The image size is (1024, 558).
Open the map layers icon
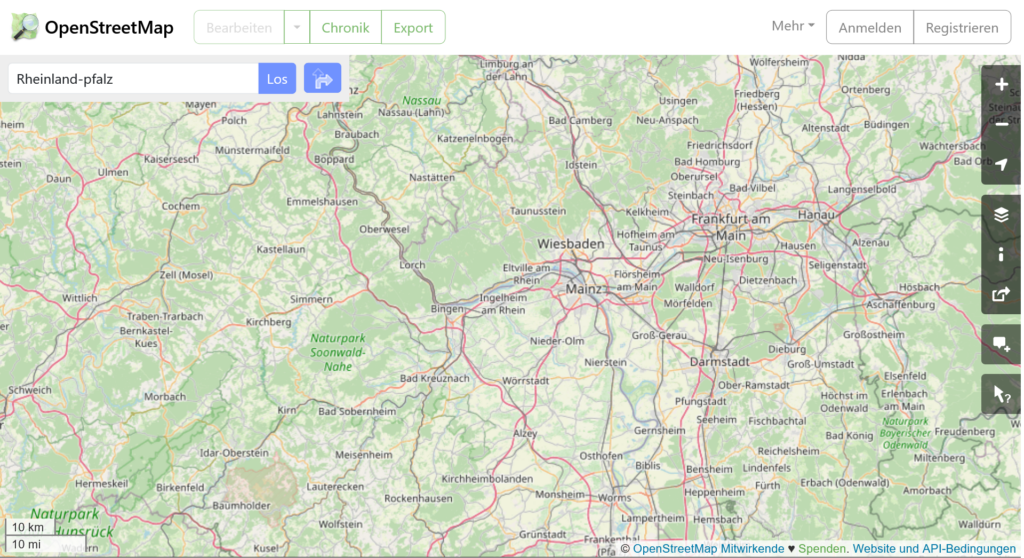click(x=1000, y=215)
